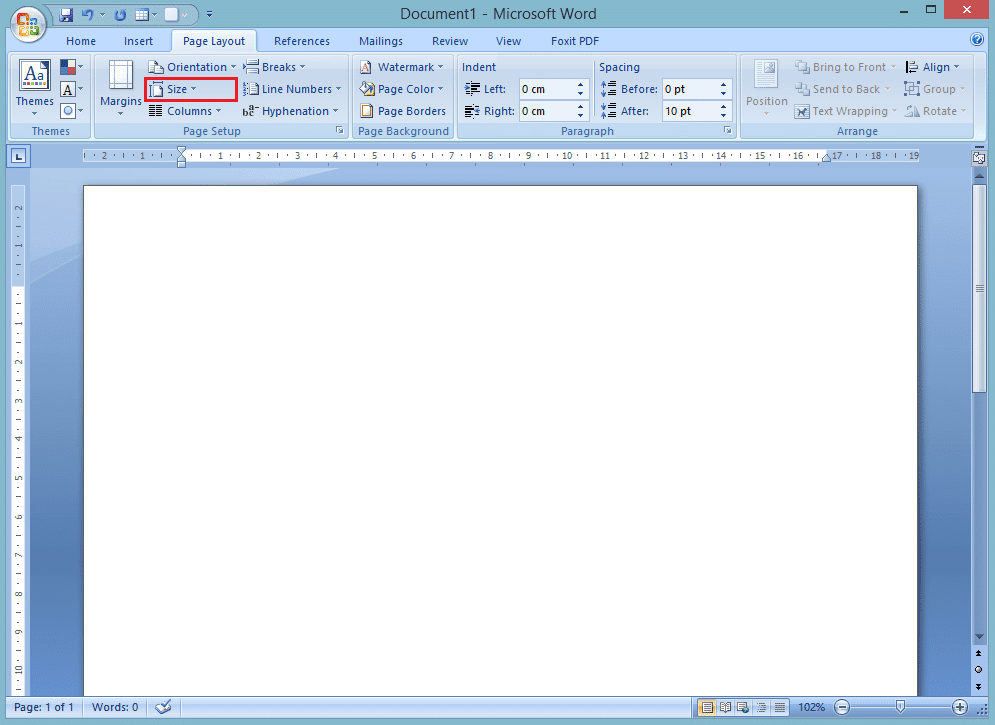
Task: Switch to Print Layout view
Action: [x=706, y=707]
